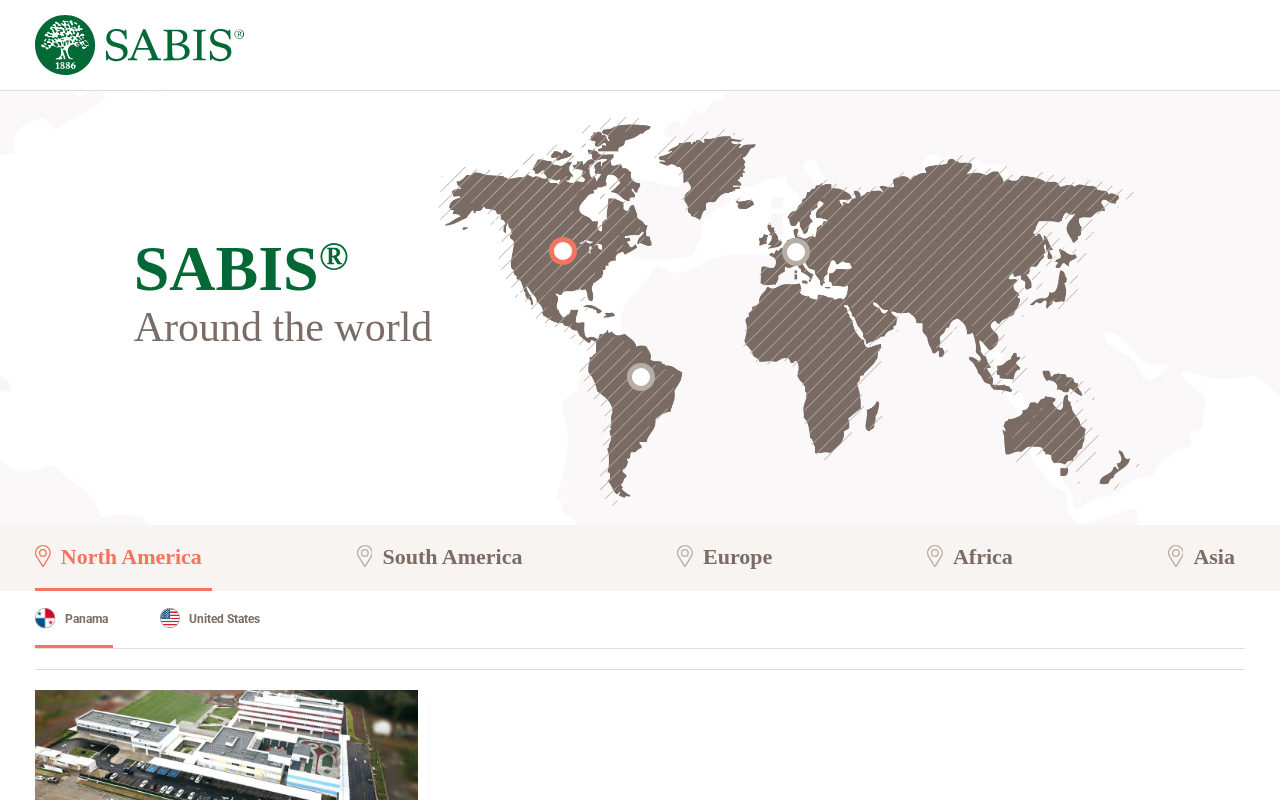
Task: Click the Panama flag icon
Action: (x=45, y=618)
